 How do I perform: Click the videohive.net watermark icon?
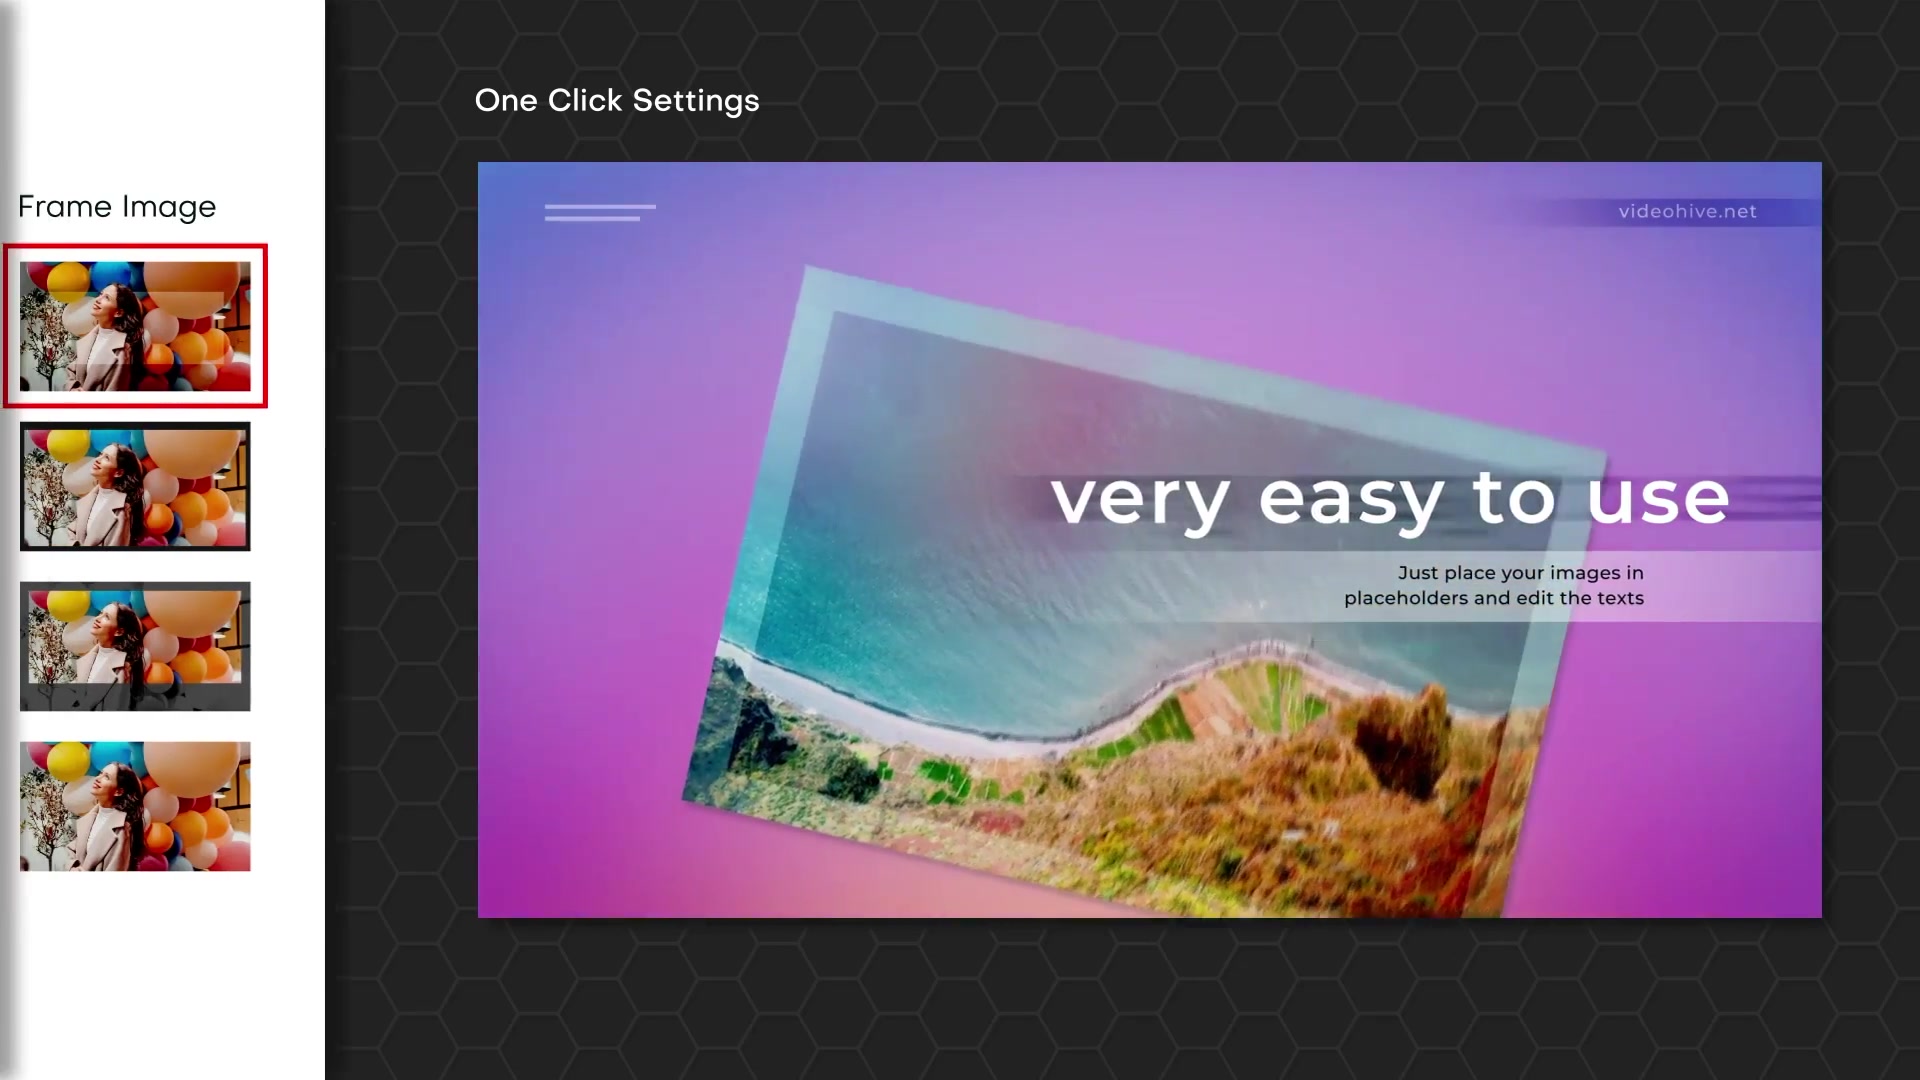point(1688,211)
